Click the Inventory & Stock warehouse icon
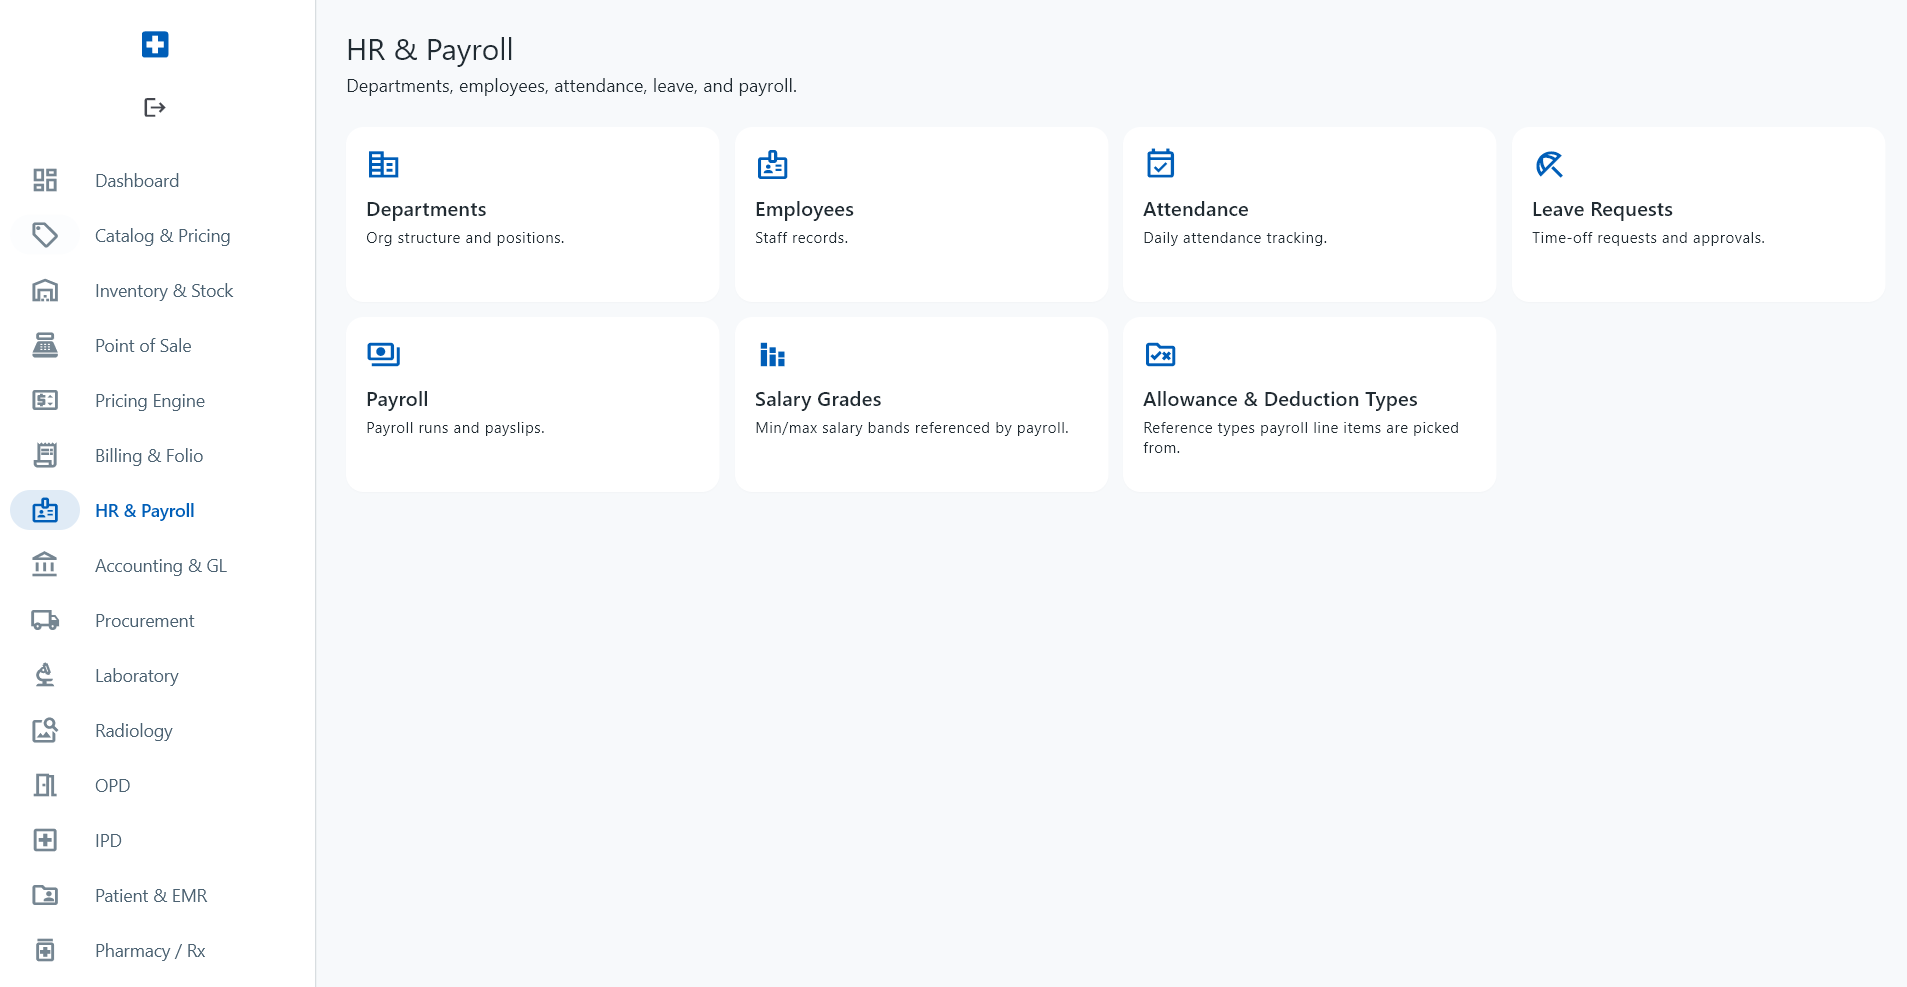This screenshot has width=1907, height=987. coord(45,290)
